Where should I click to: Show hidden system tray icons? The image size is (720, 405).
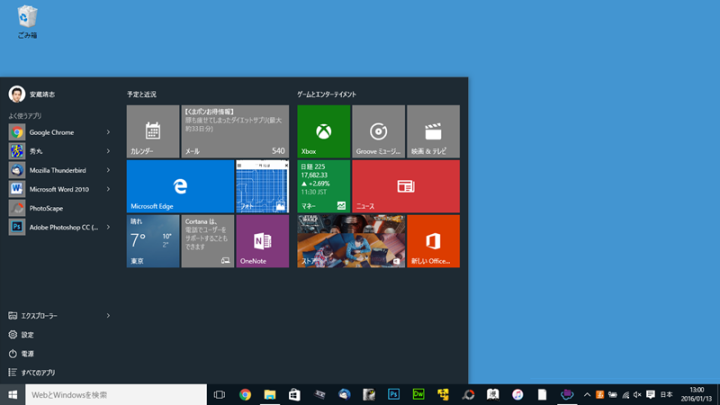coord(587,394)
